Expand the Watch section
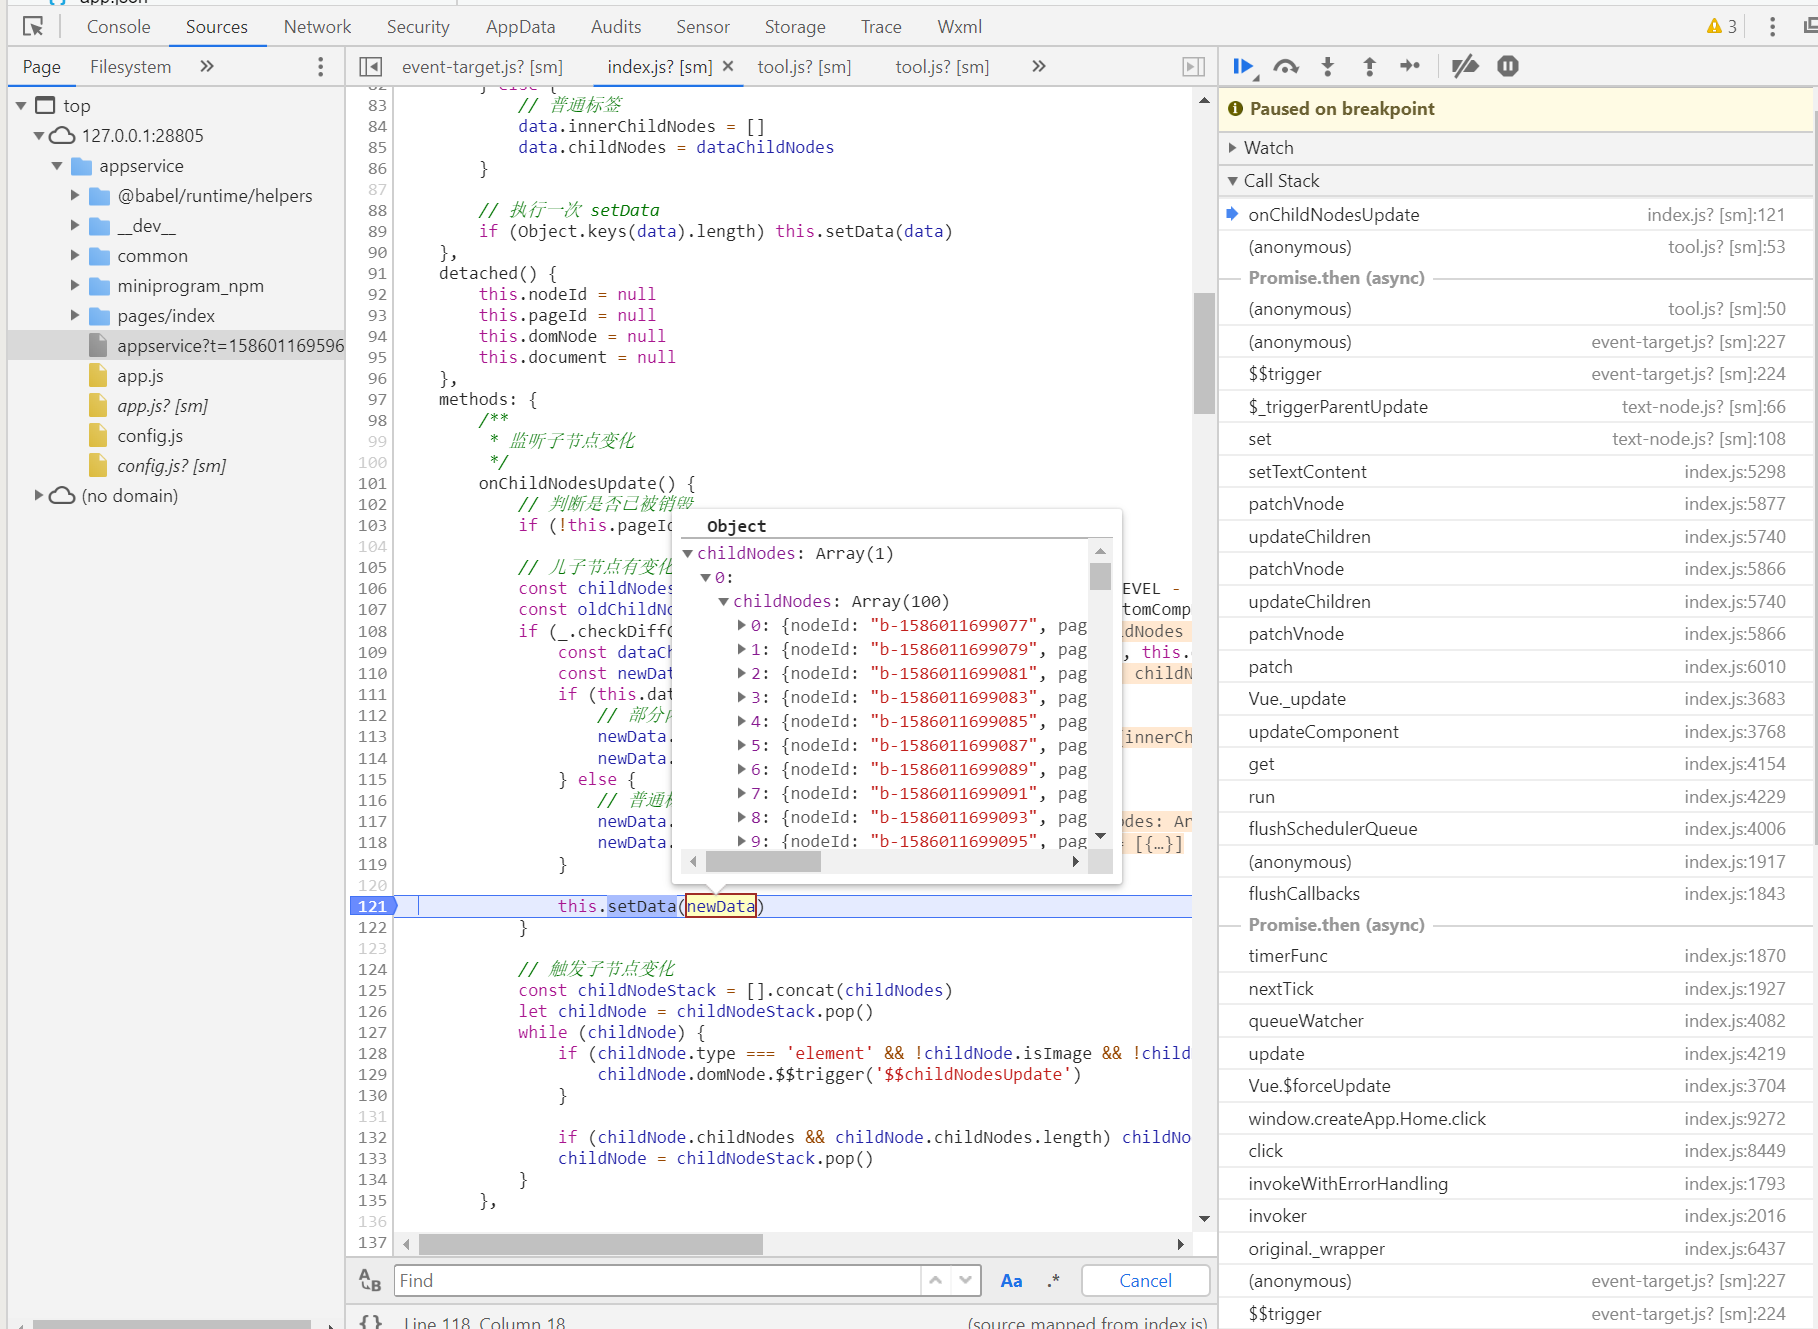 click(1269, 148)
